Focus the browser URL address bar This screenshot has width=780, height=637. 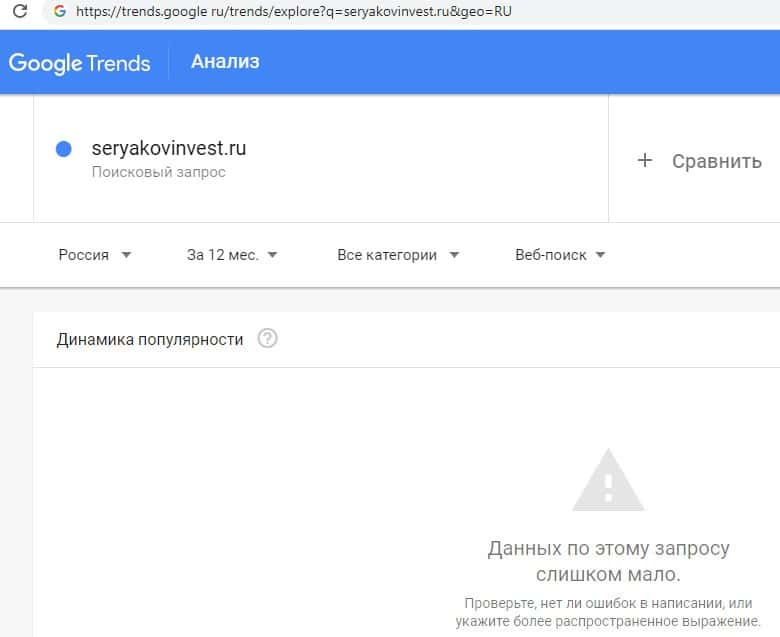pos(300,12)
